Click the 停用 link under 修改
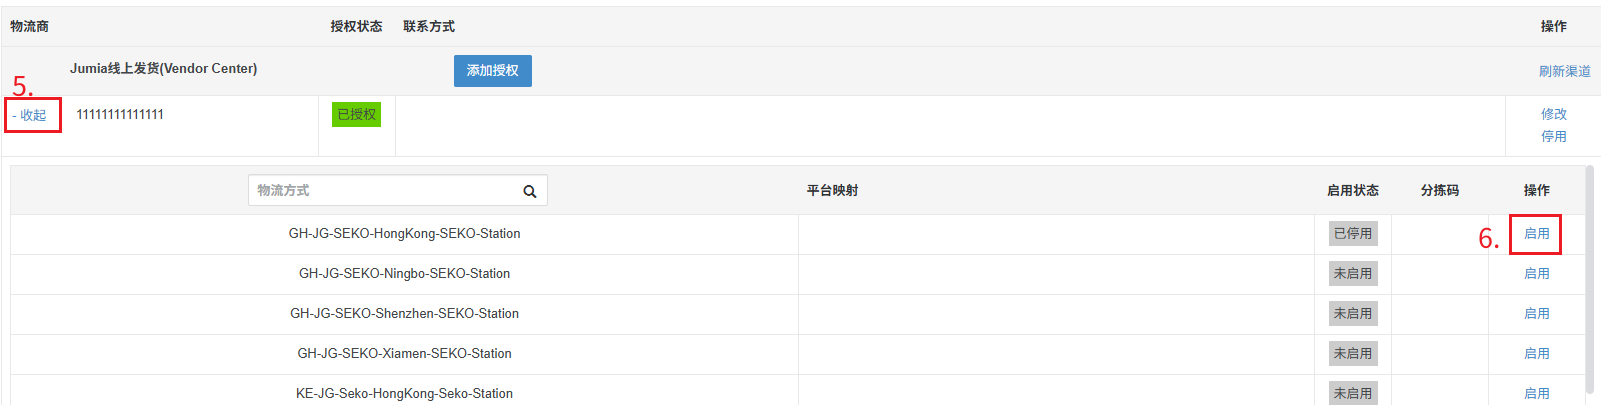 point(1554,136)
